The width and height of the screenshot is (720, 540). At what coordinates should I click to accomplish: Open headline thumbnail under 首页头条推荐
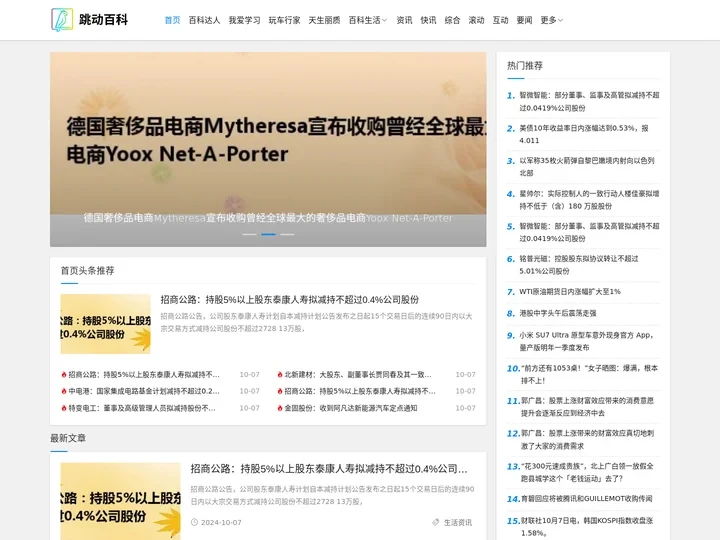coord(105,324)
